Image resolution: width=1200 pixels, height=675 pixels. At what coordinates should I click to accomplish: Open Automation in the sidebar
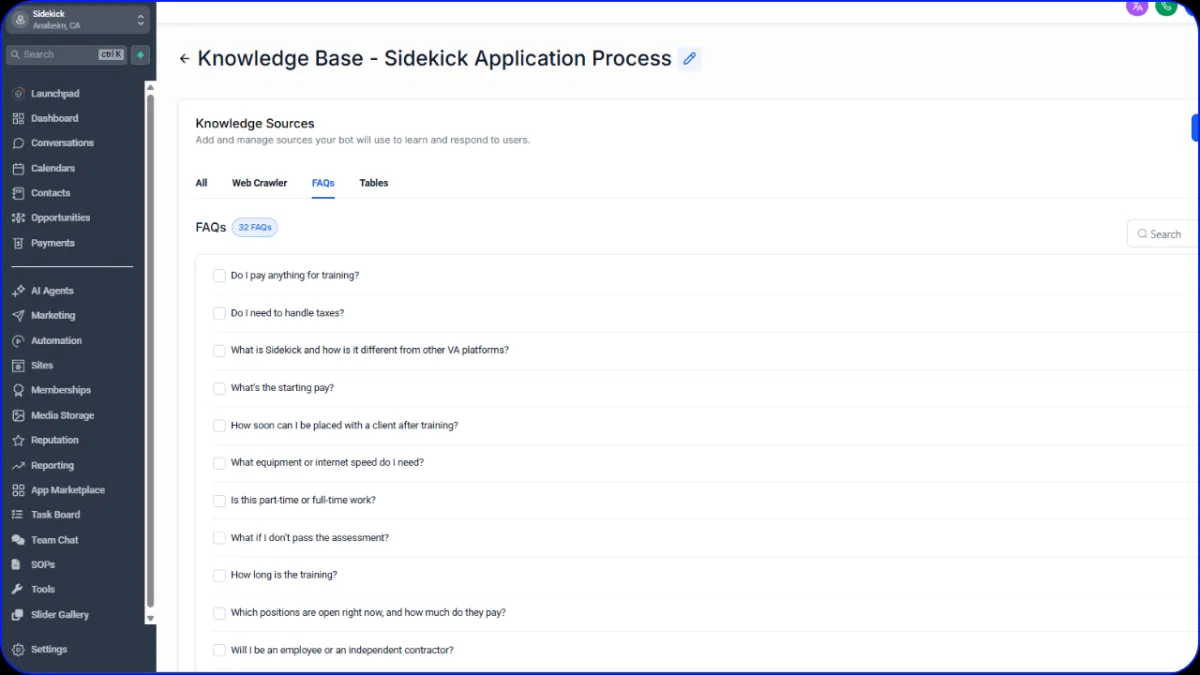[56, 341]
